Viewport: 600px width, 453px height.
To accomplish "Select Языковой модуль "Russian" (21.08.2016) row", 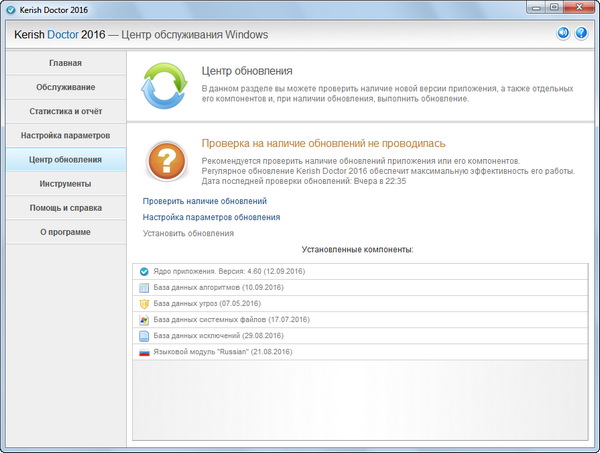I will [360, 352].
